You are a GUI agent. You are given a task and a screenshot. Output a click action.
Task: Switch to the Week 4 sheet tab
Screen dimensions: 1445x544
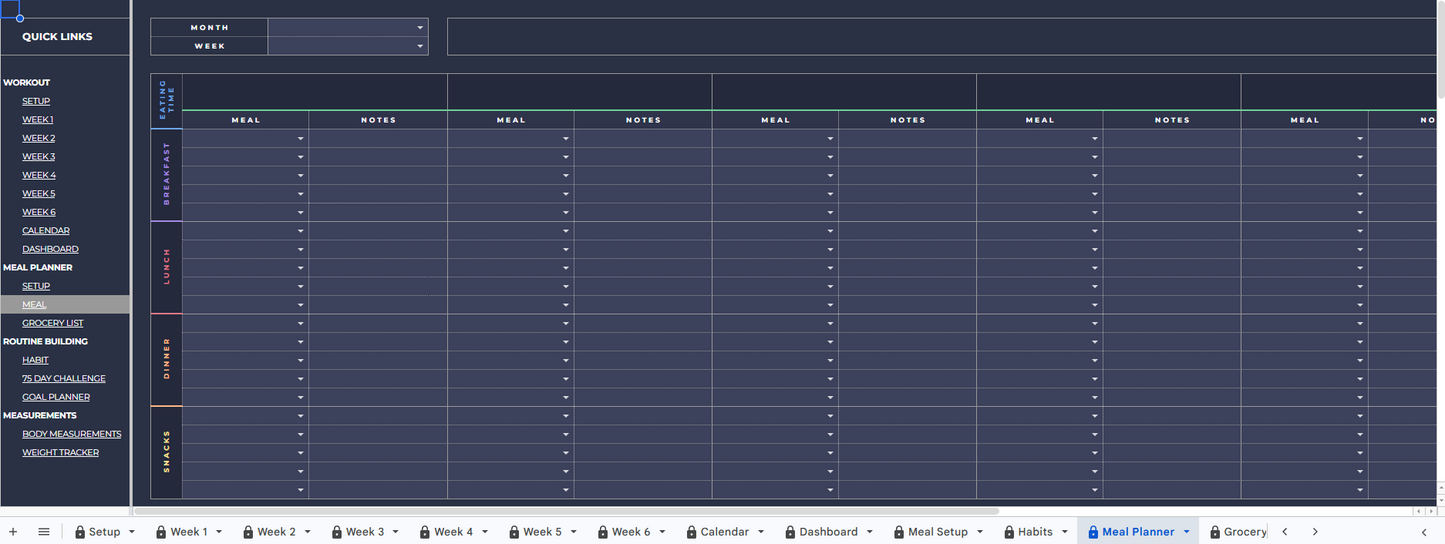pos(453,532)
